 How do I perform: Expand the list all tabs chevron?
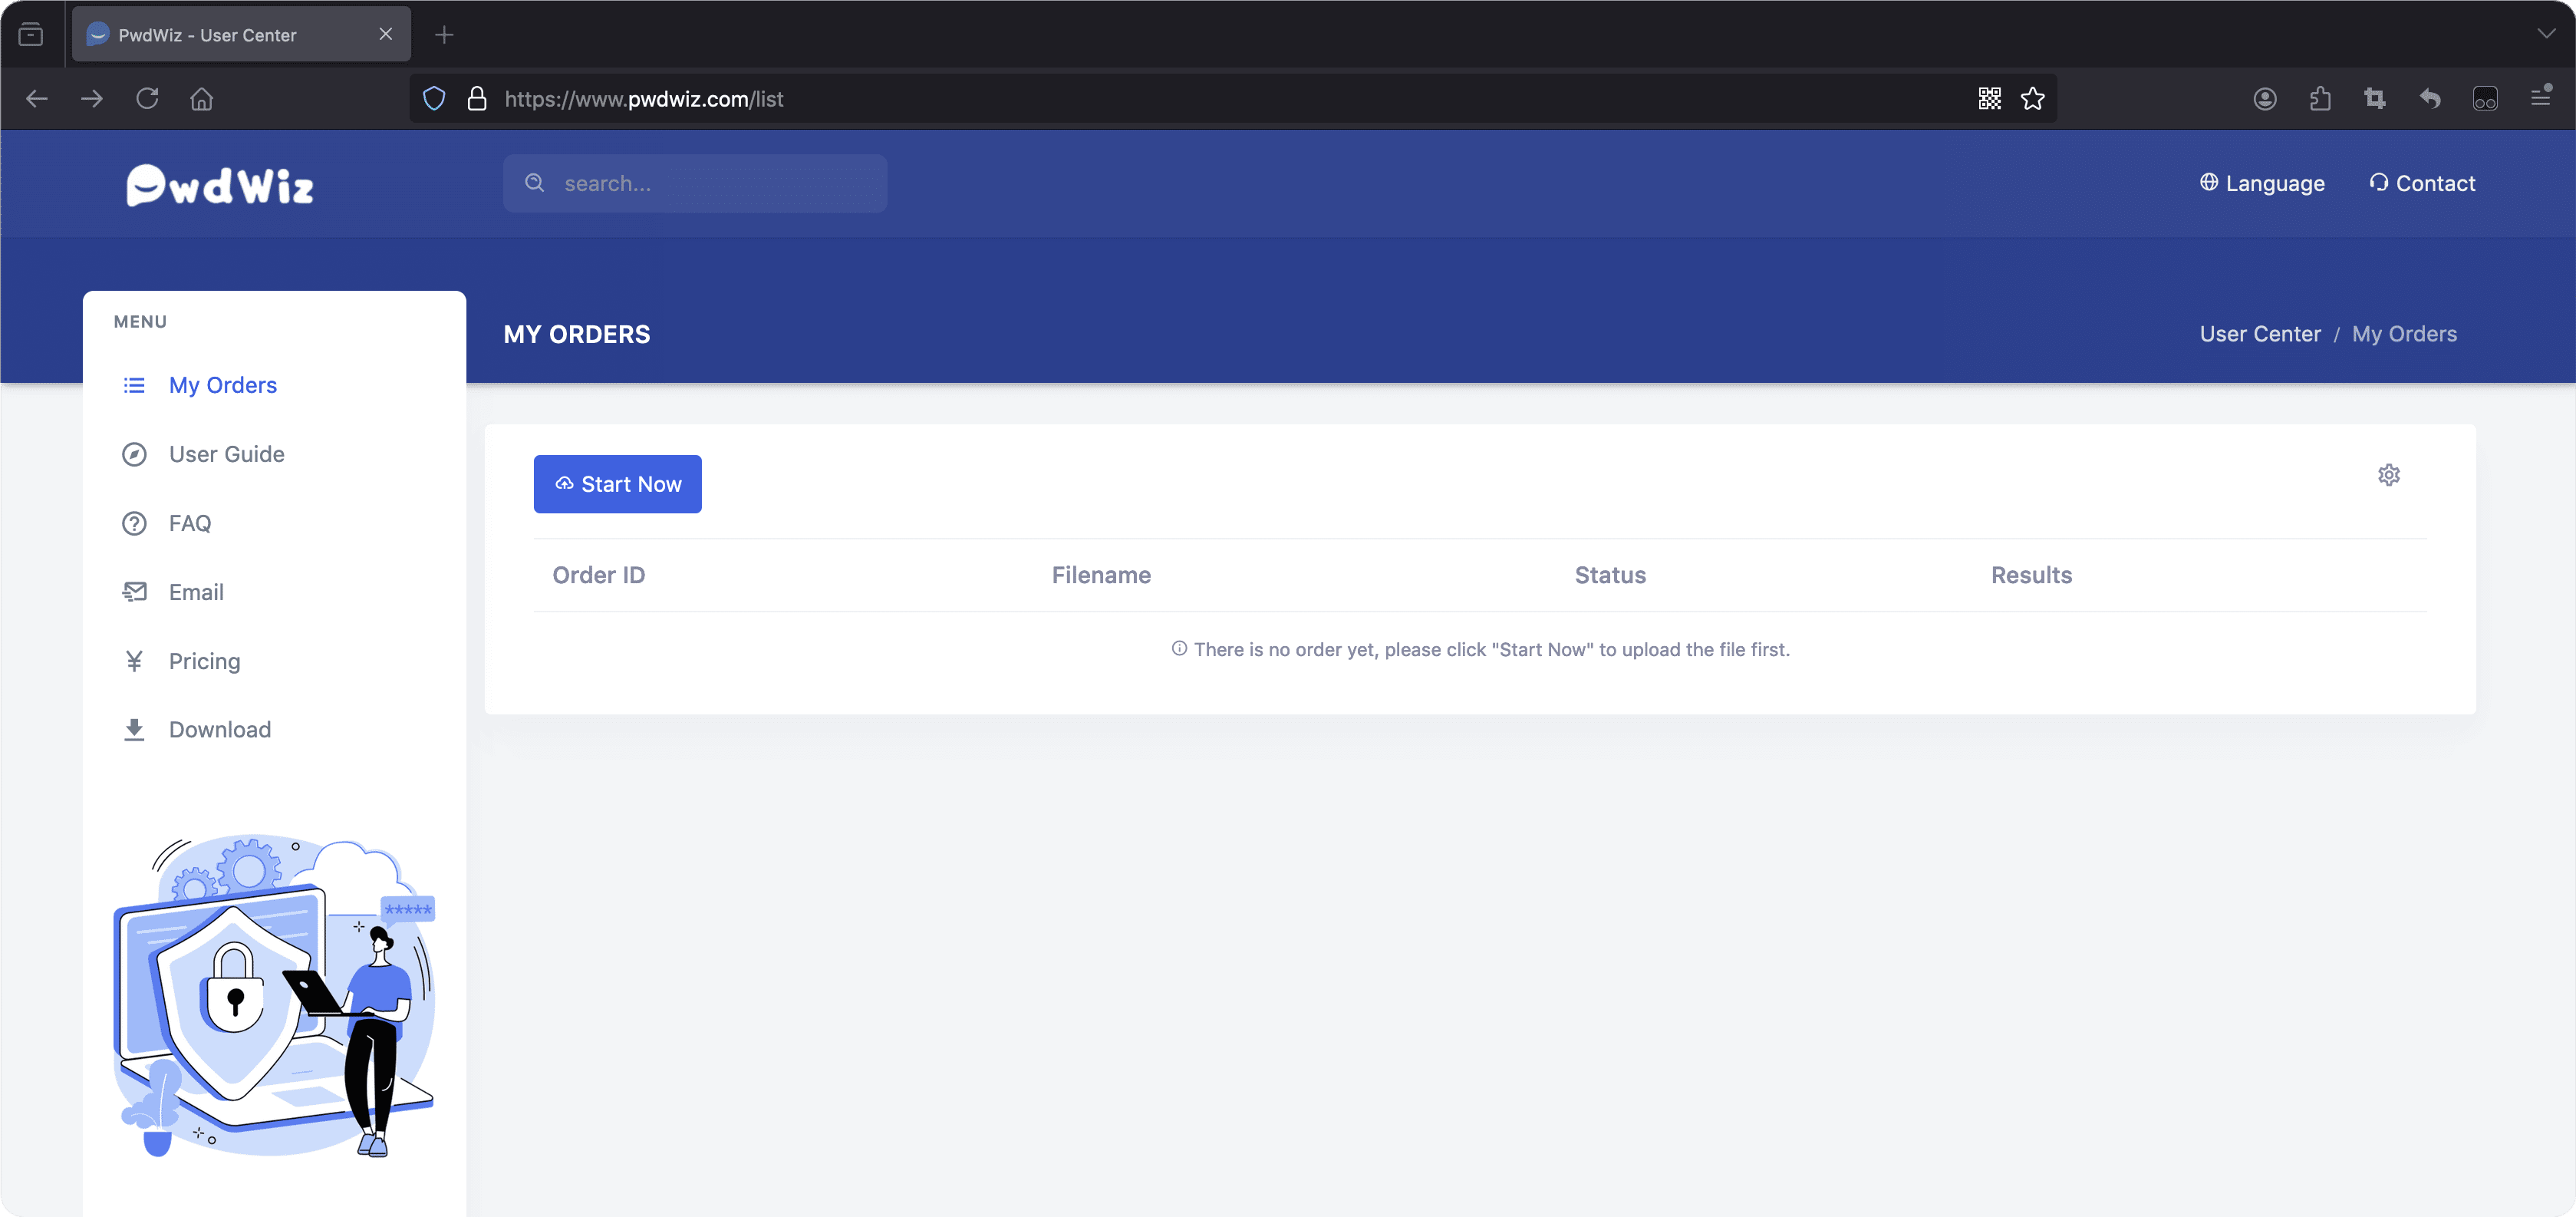[x=2546, y=34]
